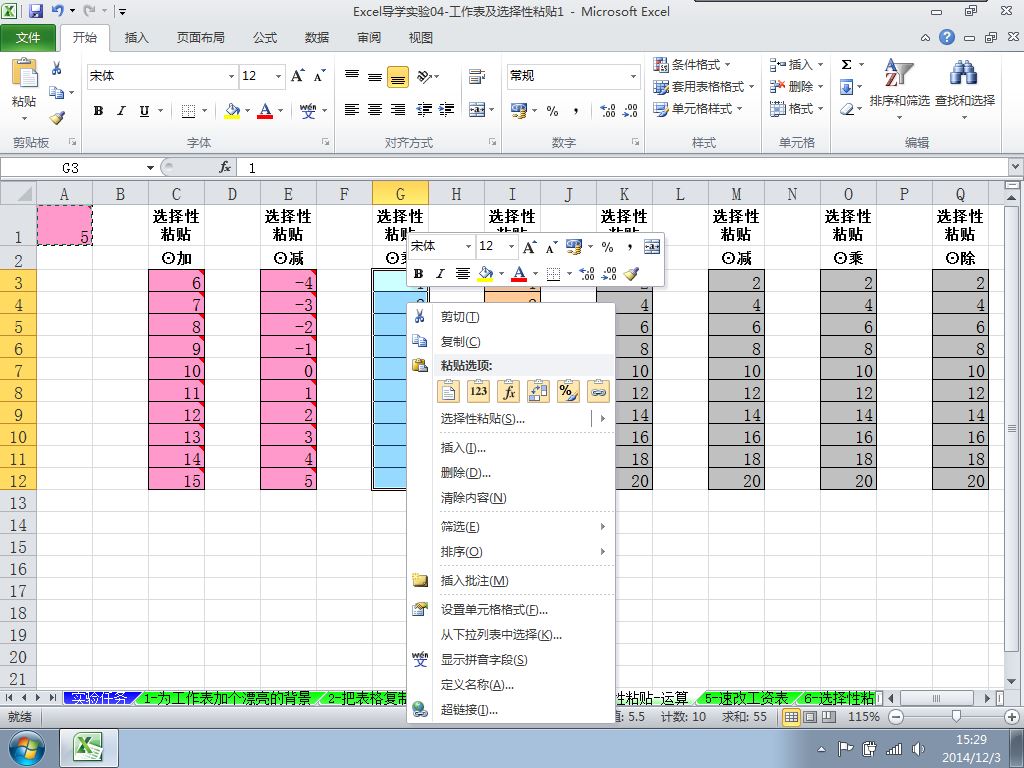Open the 文件 File tab
1024x768 pixels.
pos(27,38)
